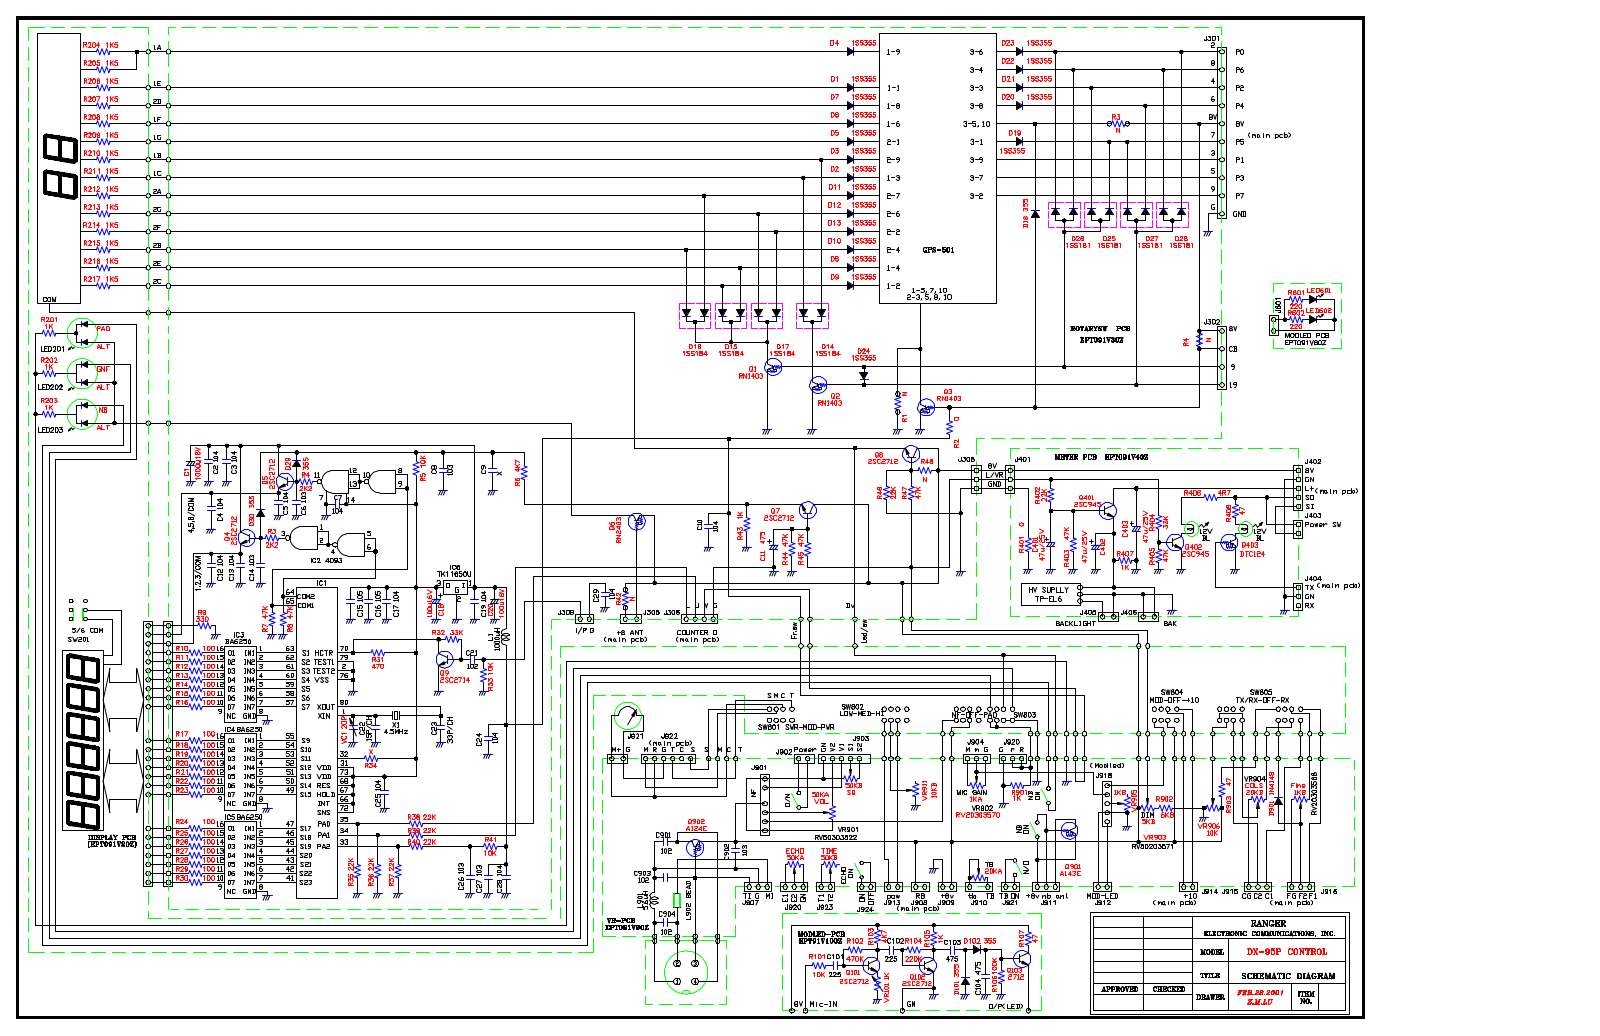Click the 'ROTARYSW PCB' label text
1600x1036 pixels.
[1100, 328]
